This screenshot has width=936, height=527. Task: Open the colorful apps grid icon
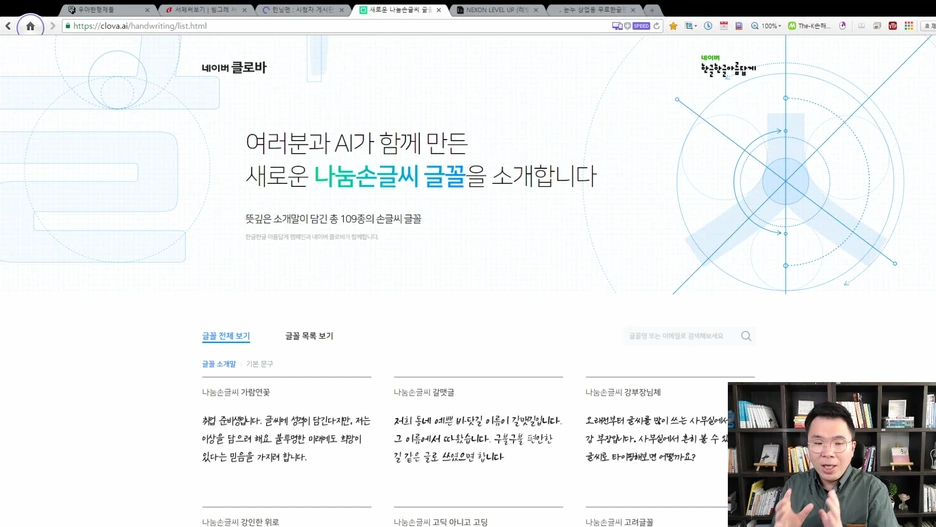(x=909, y=26)
